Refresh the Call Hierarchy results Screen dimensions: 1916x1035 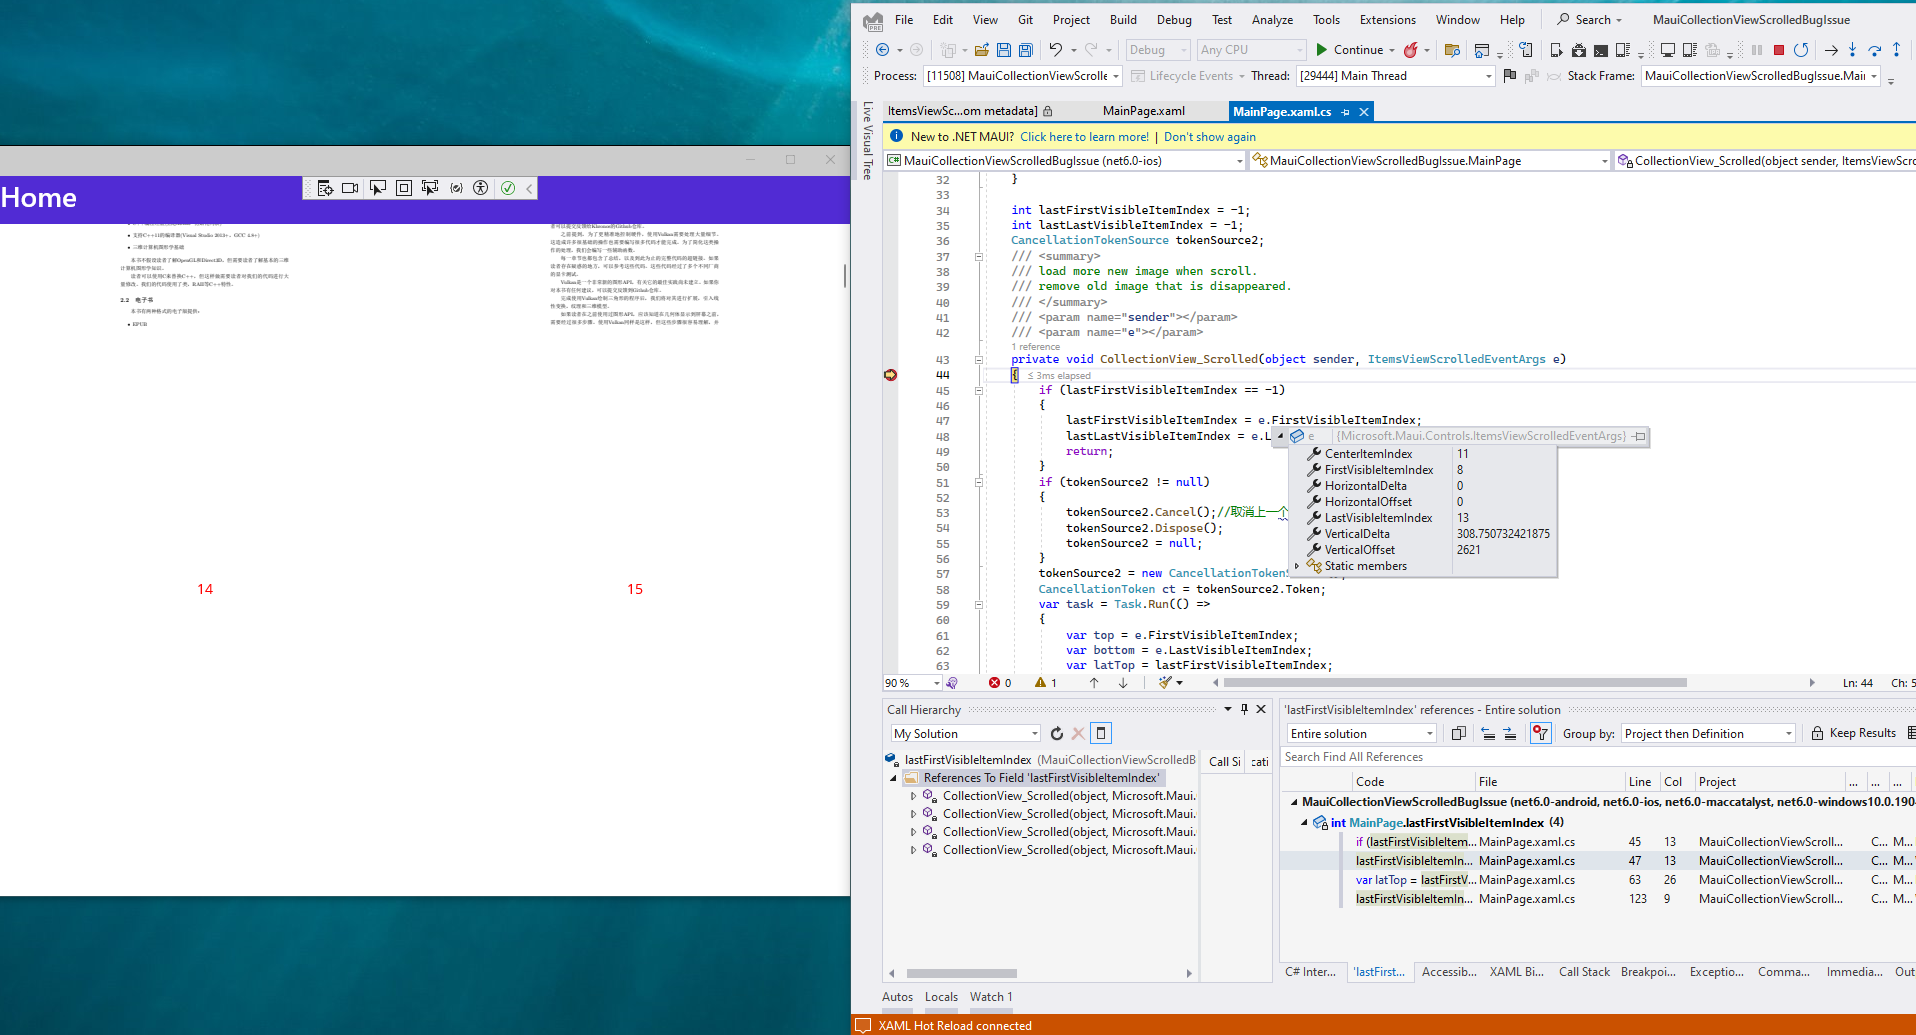(1057, 733)
